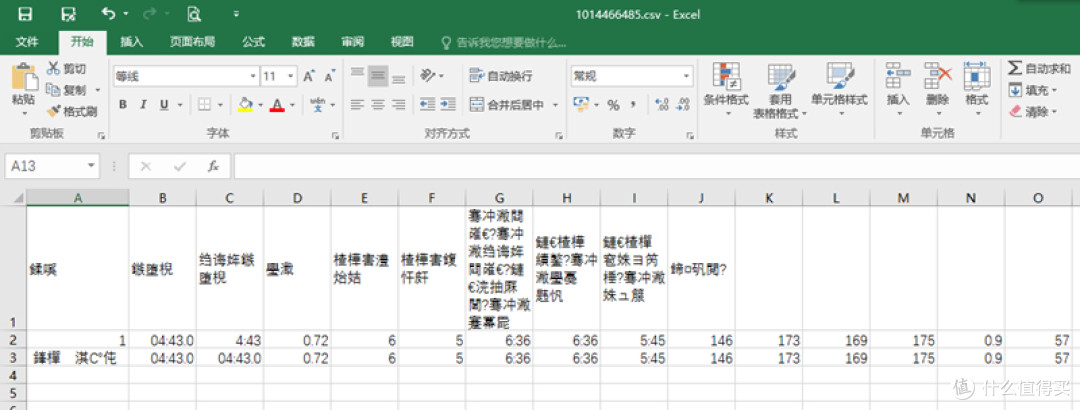Click the Increase font size icon
Image resolution: width=1080 pixels, height=410 pixels.
click(x=309, y=76)
